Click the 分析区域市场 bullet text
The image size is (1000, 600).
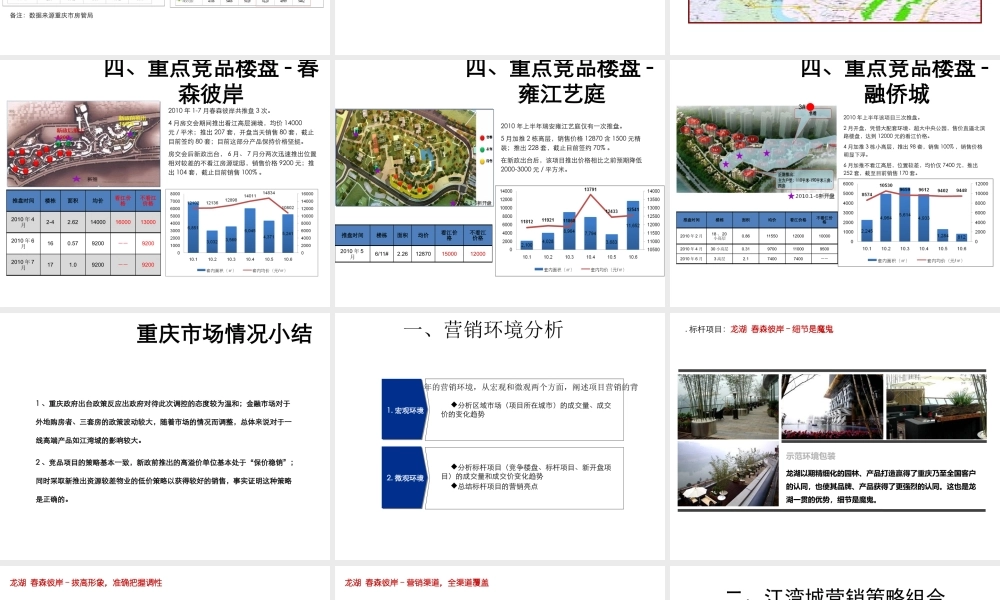click(526, 409)
